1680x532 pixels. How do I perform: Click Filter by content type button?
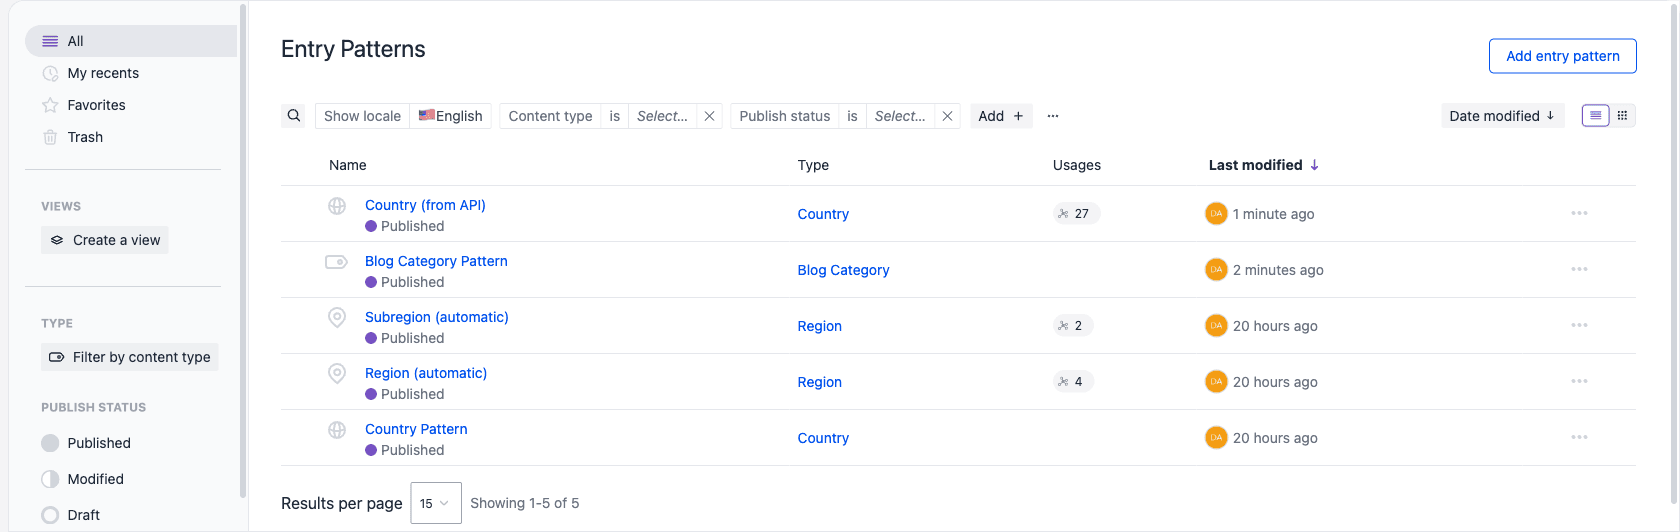point(130,357)
